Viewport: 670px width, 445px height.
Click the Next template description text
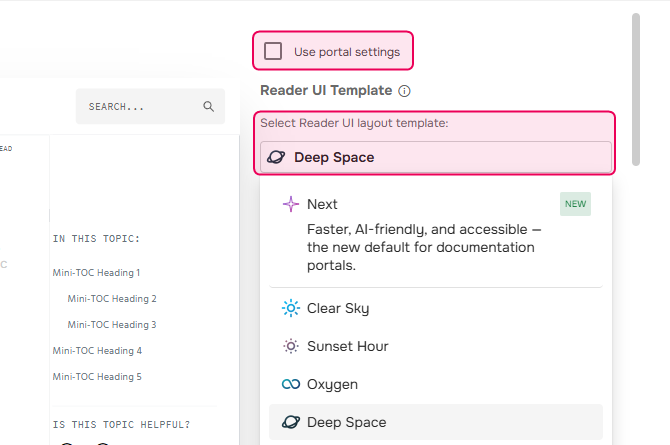pyautogui.click(x=424, y=248)
